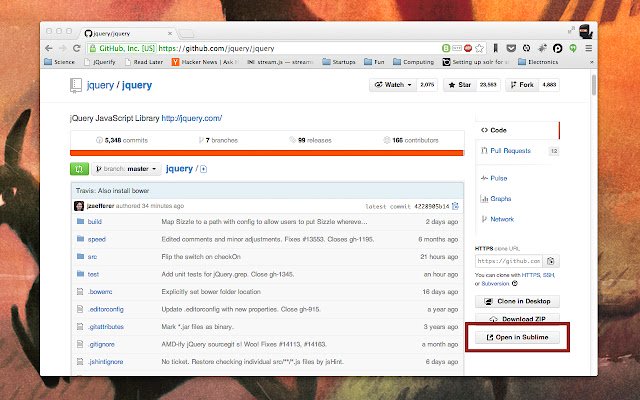Click the Pocket extension icon
This screenshot has height=400, width=640.
tap(511, 48)
